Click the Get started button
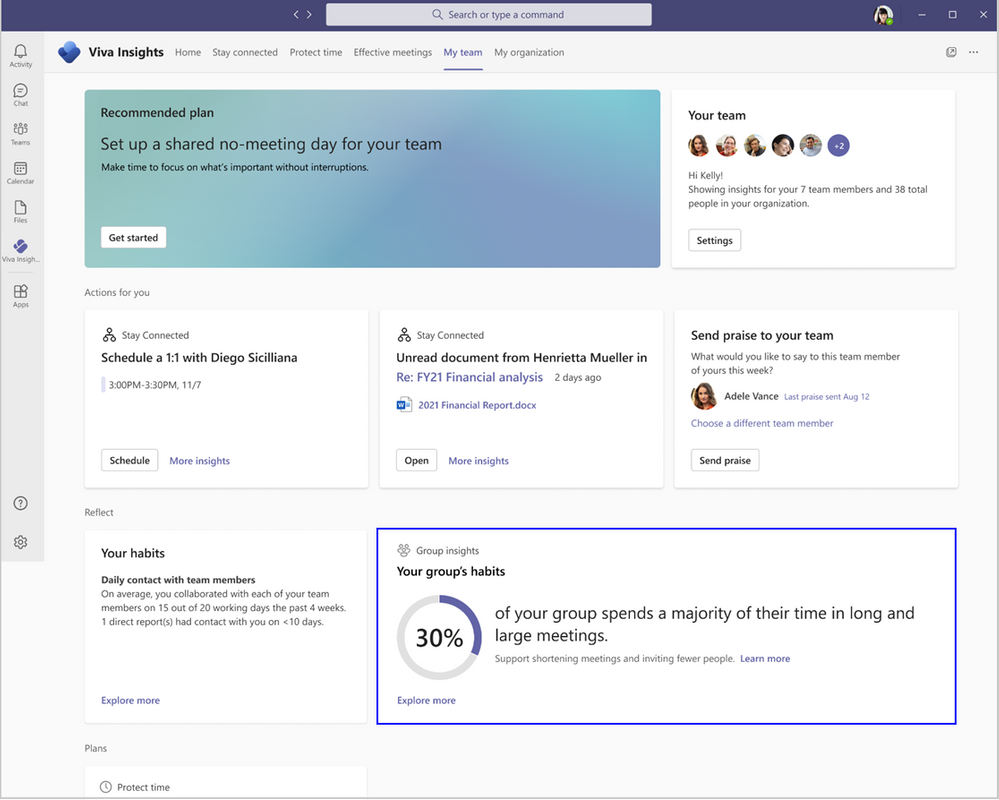Viewport: 999px width, 800px height. click(133, 237)
